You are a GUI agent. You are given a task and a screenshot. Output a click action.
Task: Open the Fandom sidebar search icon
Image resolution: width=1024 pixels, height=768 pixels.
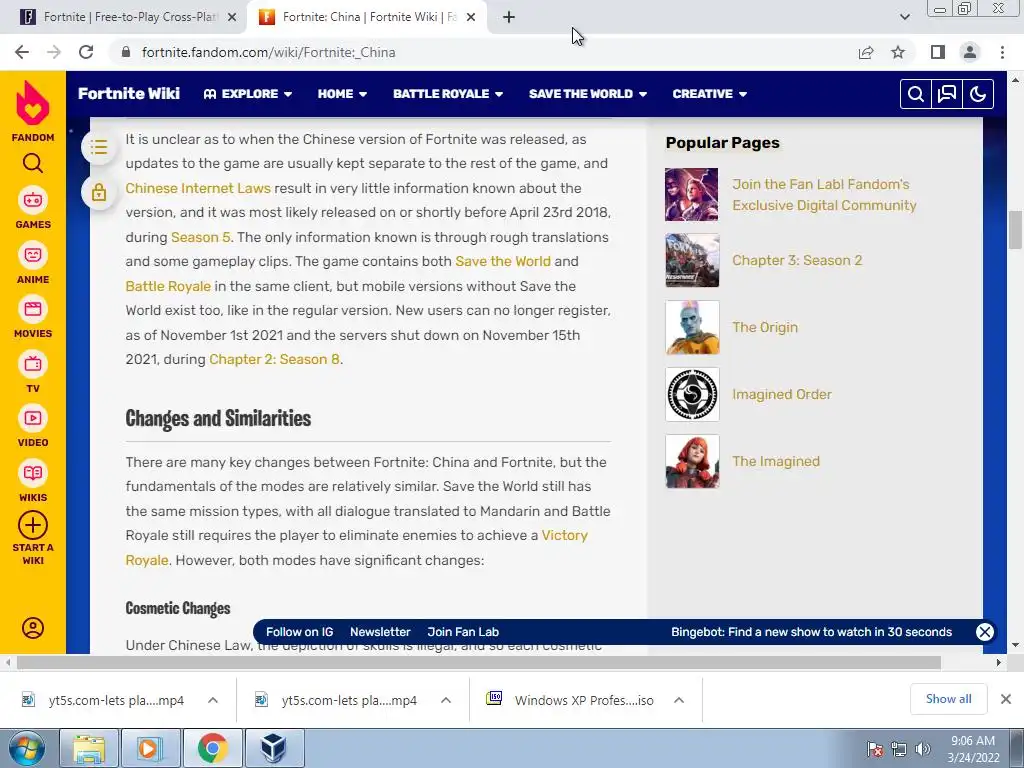33,163
